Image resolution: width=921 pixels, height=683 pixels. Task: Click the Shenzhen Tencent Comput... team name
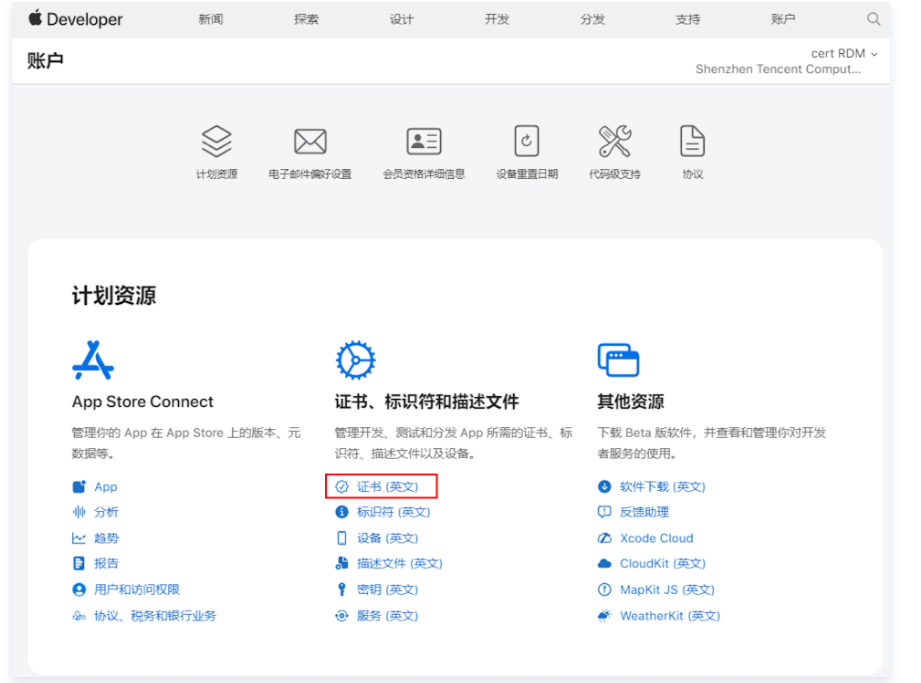tap(778, 69)
